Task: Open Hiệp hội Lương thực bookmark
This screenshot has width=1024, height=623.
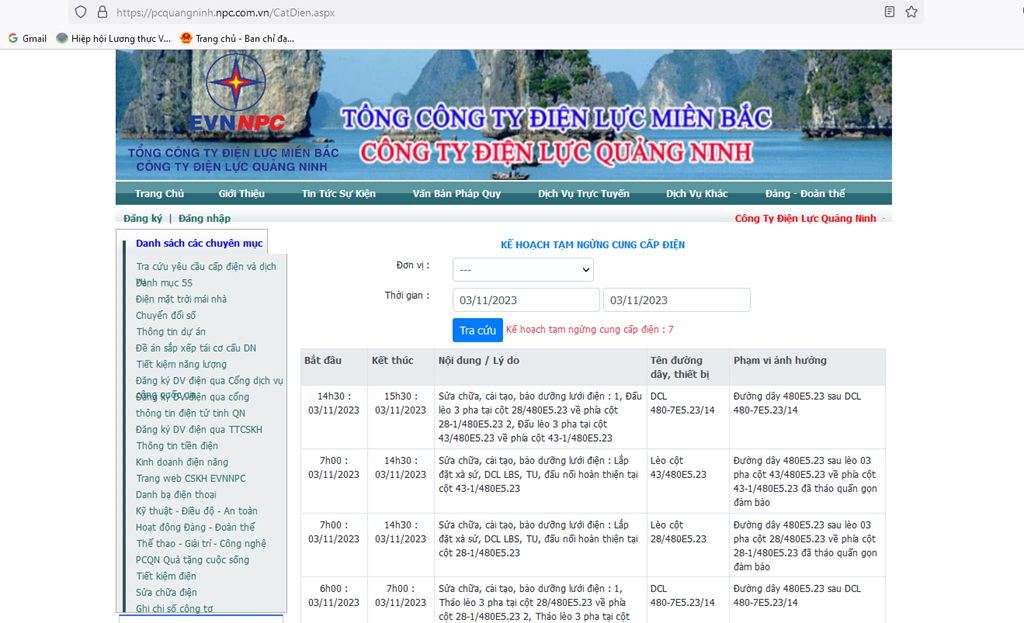Action: 114,39
